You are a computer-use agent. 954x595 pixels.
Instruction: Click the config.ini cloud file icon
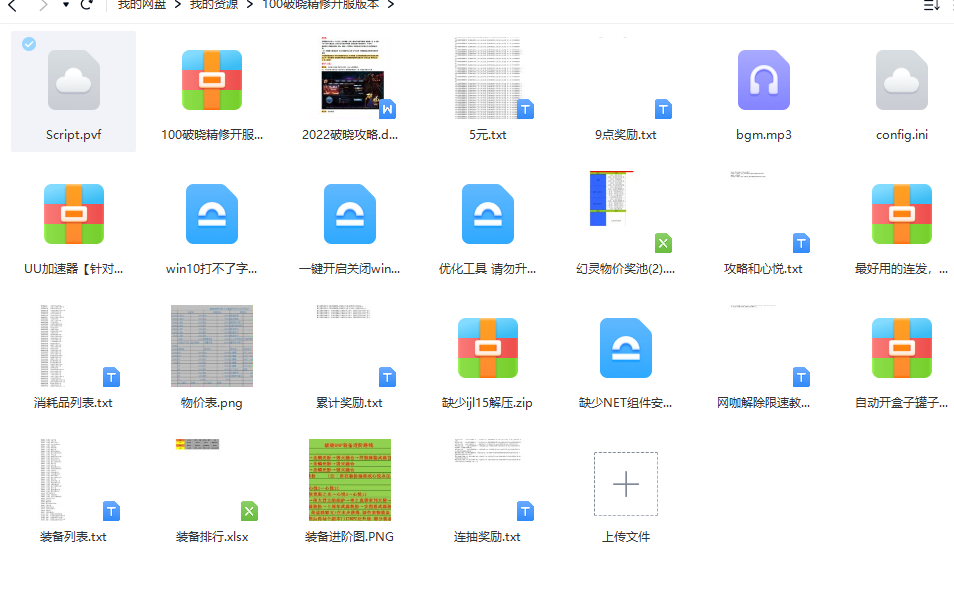coord(901,80)
